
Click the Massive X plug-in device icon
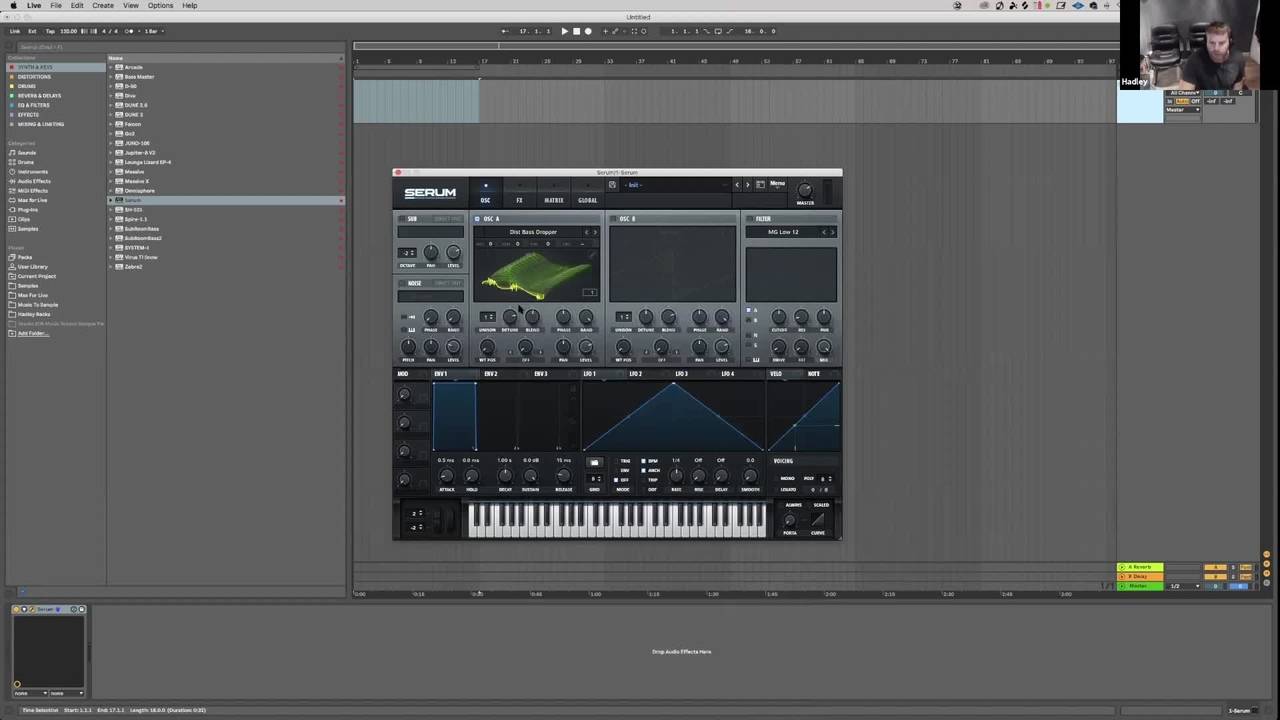point(119,181)
